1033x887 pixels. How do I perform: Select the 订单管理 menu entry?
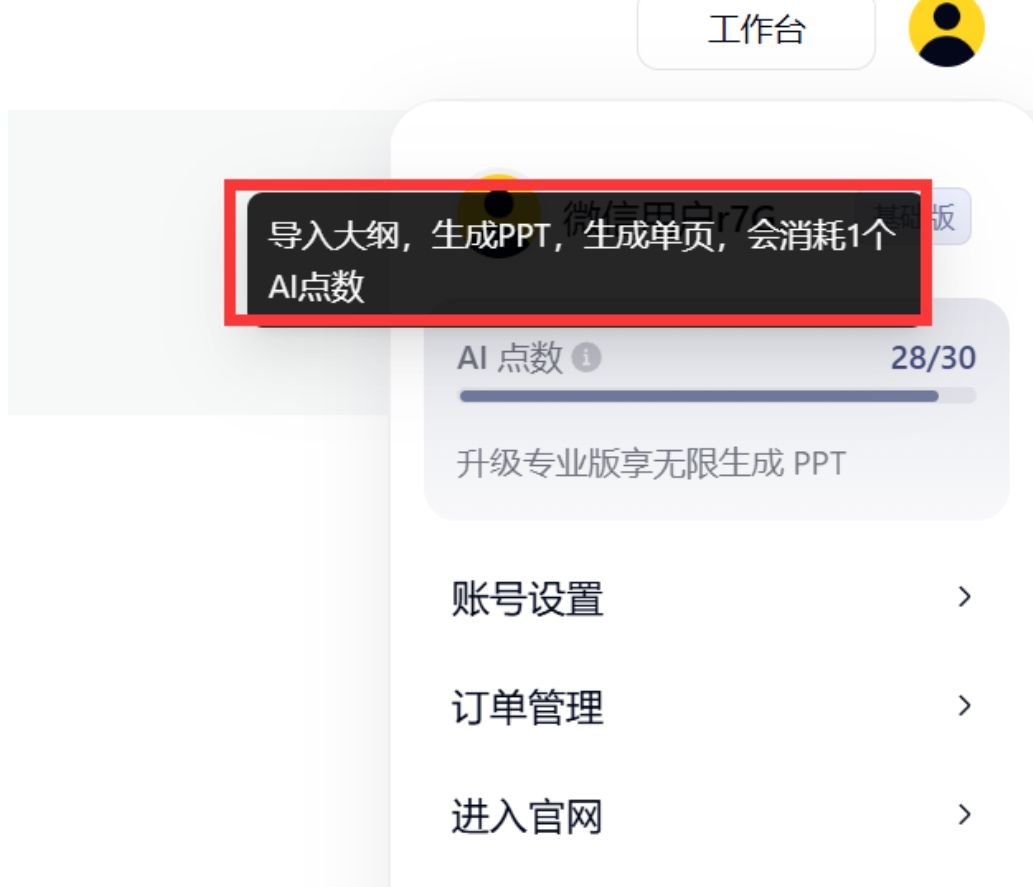tap(712, 706)
